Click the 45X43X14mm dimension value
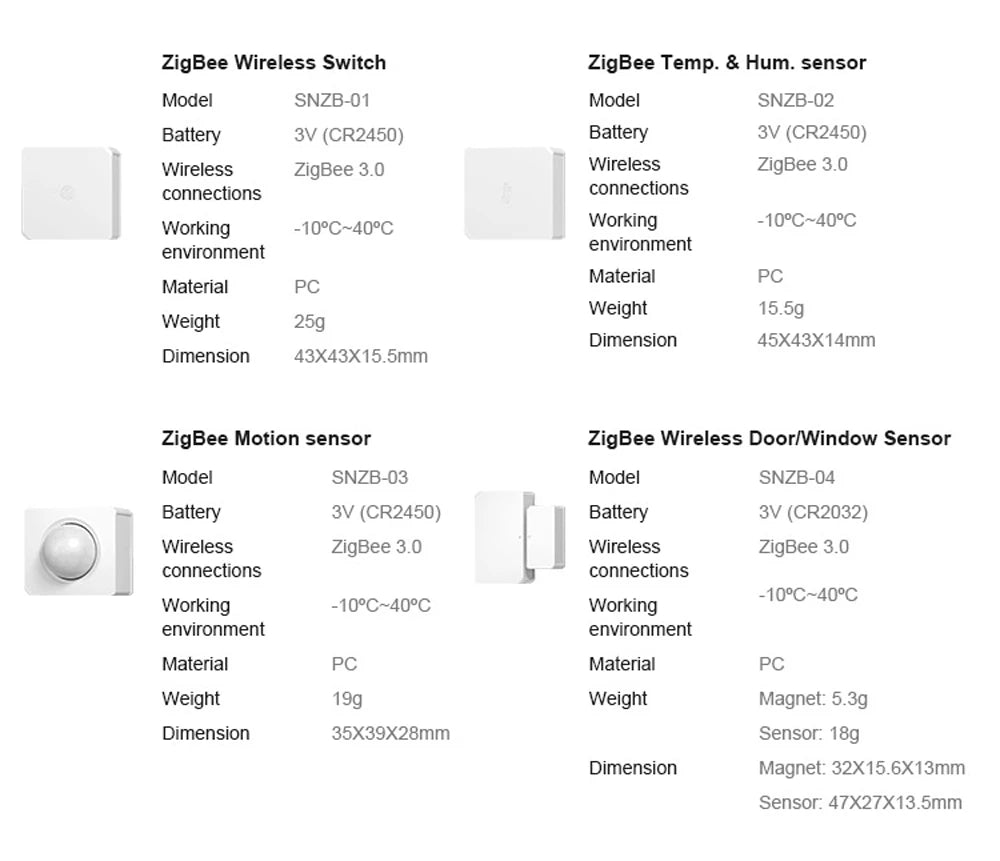Viewport: 1000px width, 861px height. tap(816, 340)
